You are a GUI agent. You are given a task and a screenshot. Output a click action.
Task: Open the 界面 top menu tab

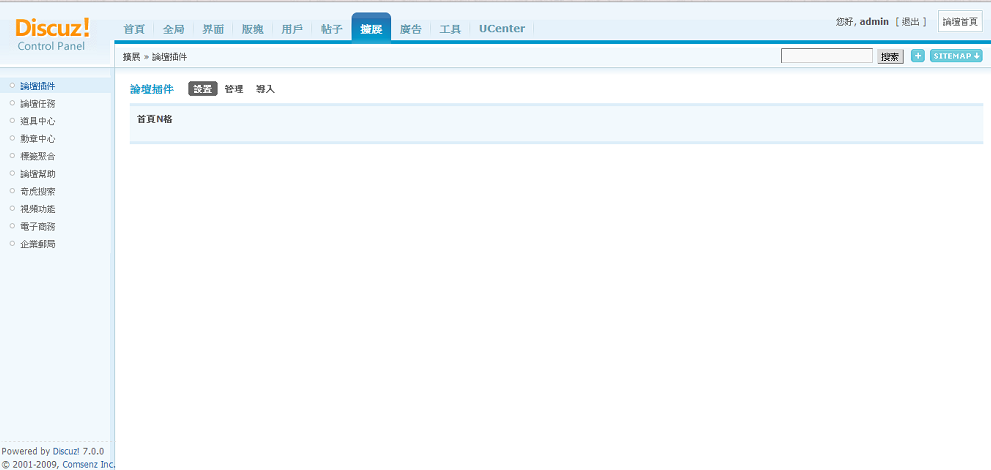tap(213, 29)
